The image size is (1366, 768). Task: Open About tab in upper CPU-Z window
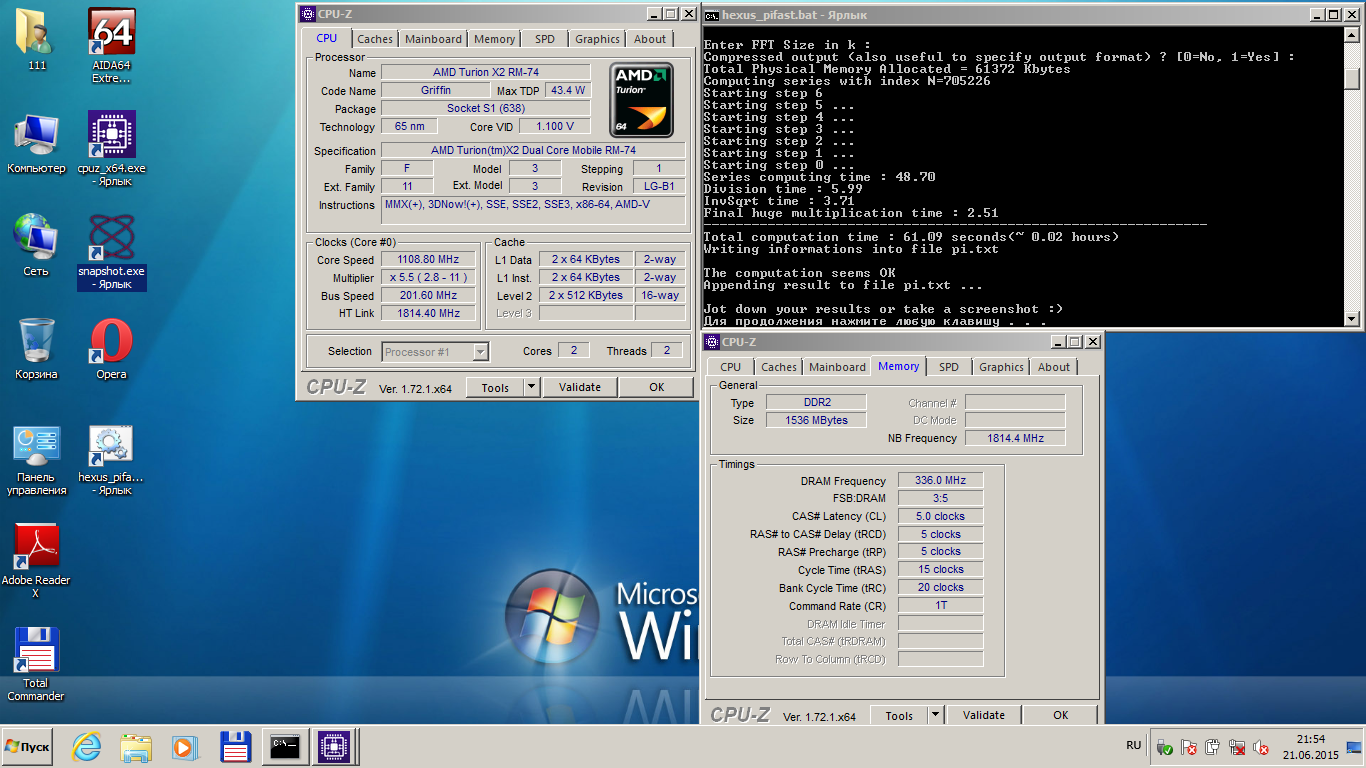pos(650,39)
